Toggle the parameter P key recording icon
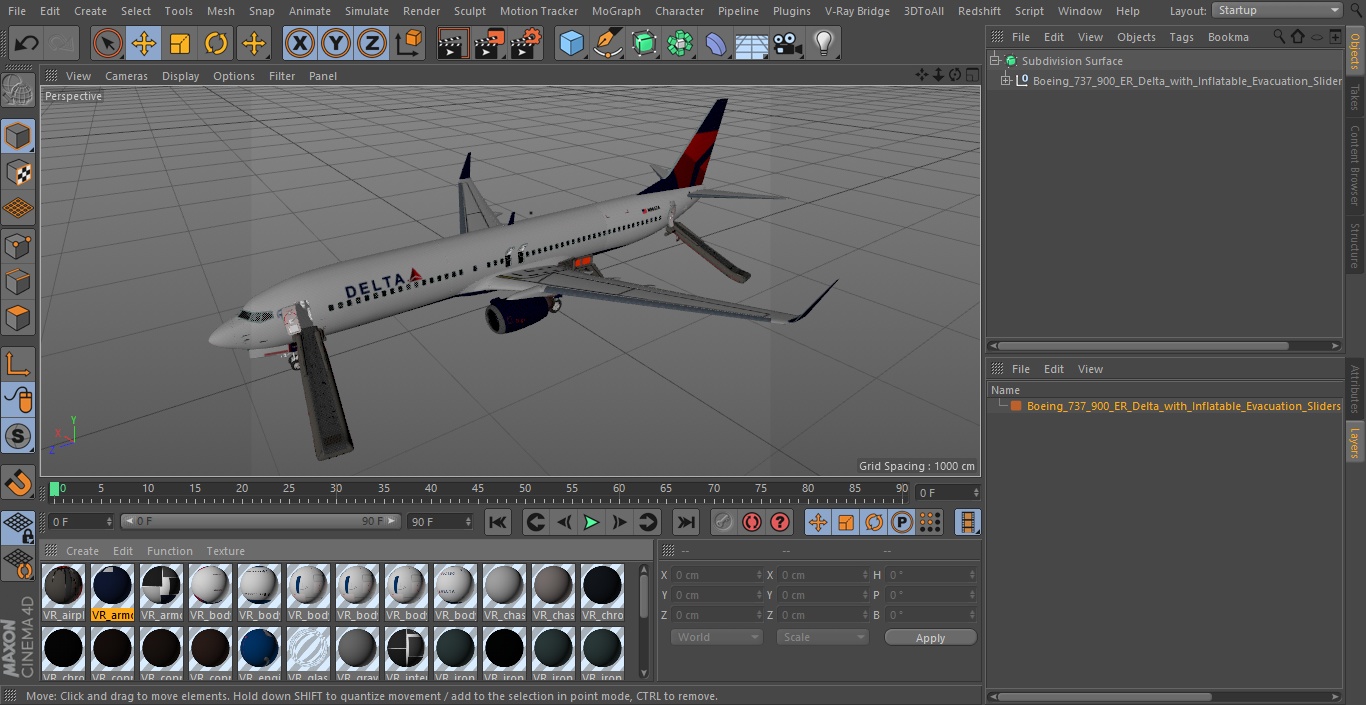The height and width of the screenshot is (705, 1366). tap(902, 522)
